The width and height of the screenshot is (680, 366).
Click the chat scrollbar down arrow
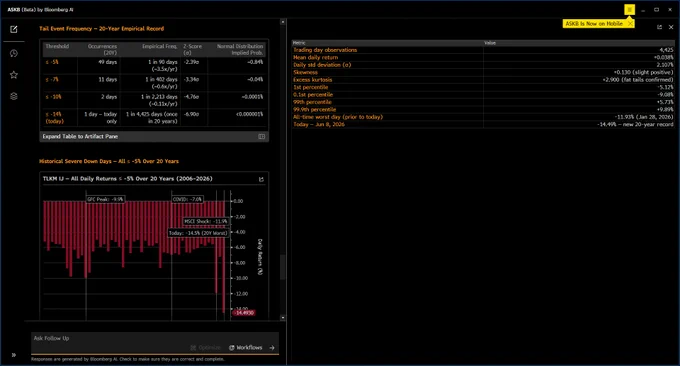coord(283,317)
